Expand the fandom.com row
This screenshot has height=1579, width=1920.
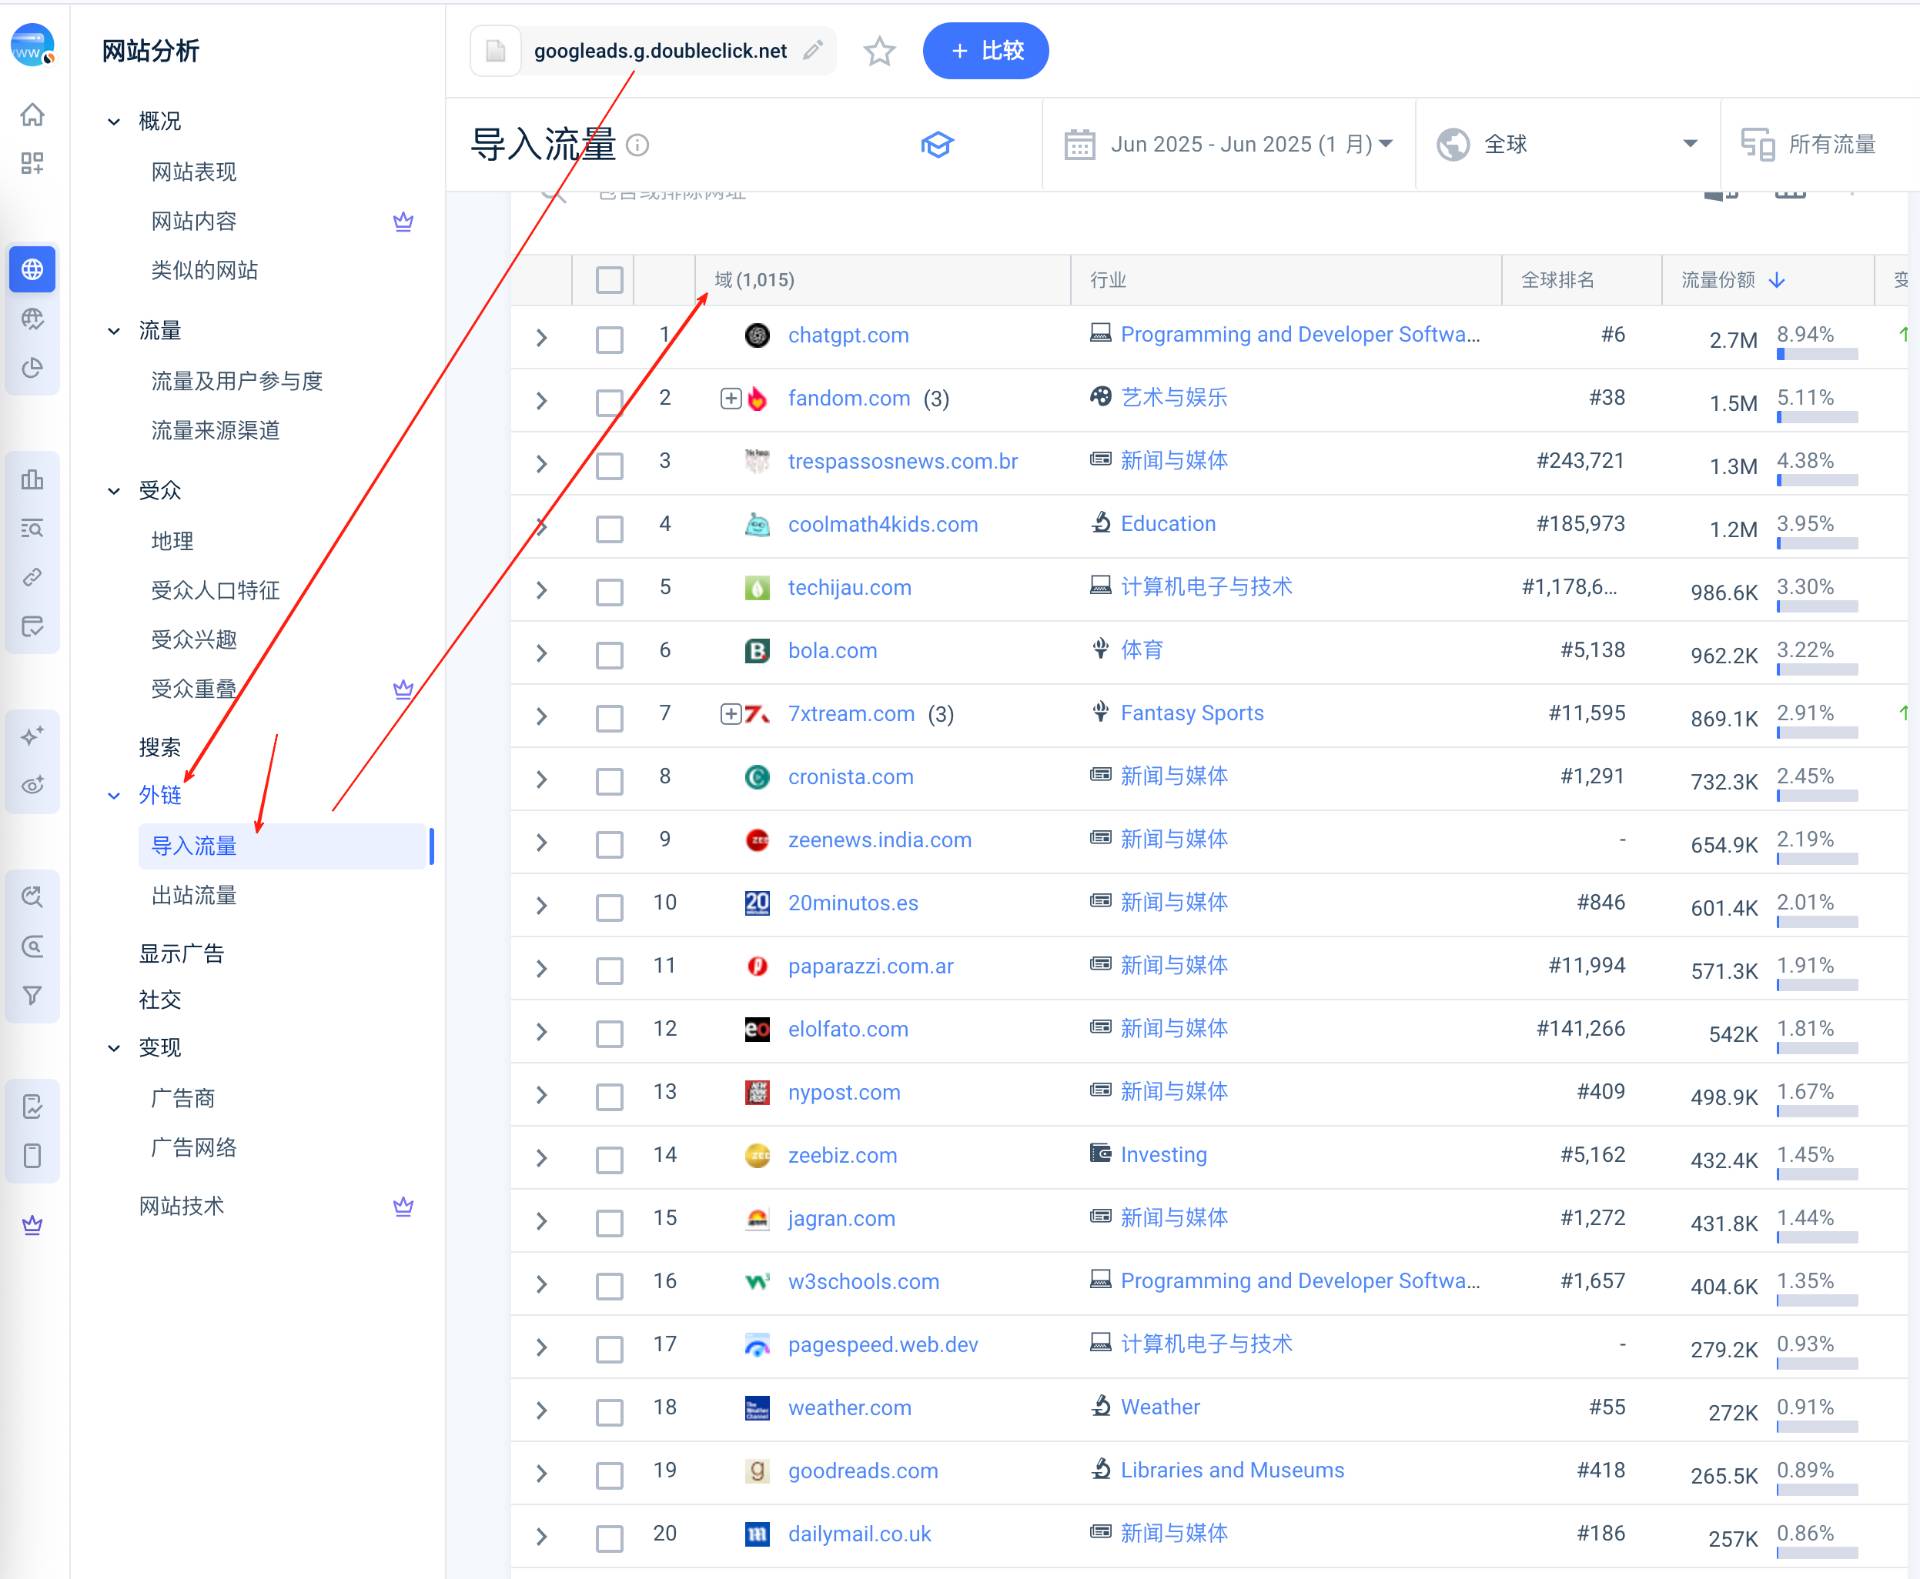(x=541, y=401)
